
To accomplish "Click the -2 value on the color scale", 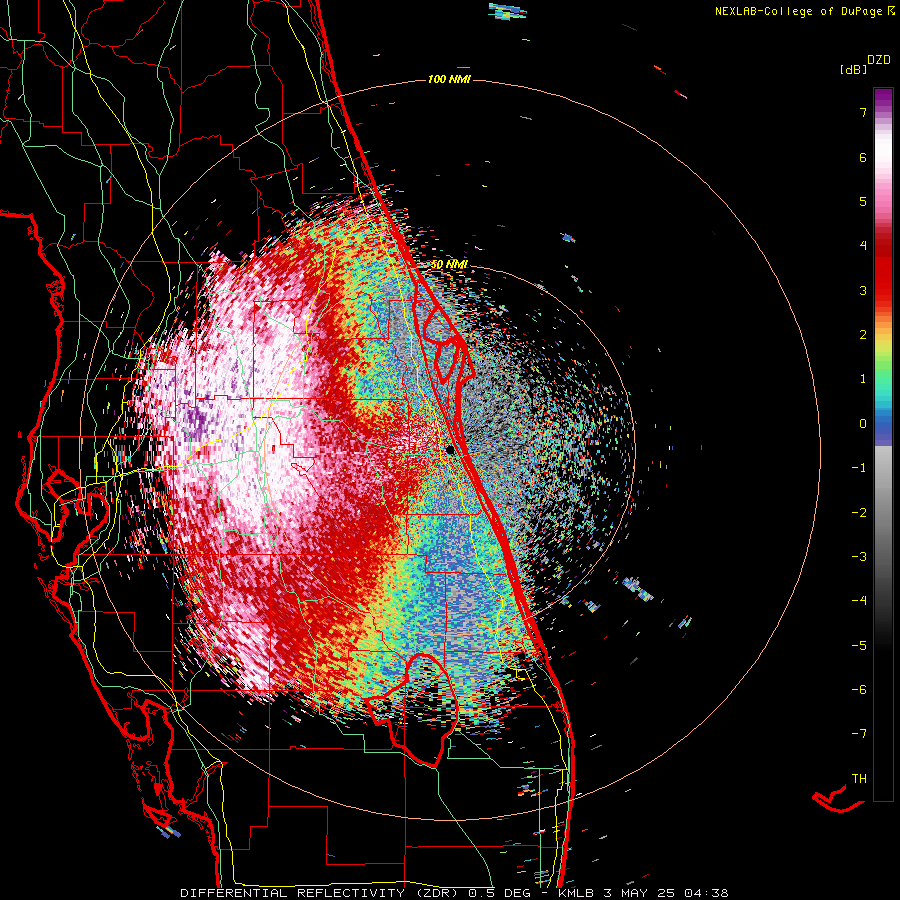I will coord(859,513).
